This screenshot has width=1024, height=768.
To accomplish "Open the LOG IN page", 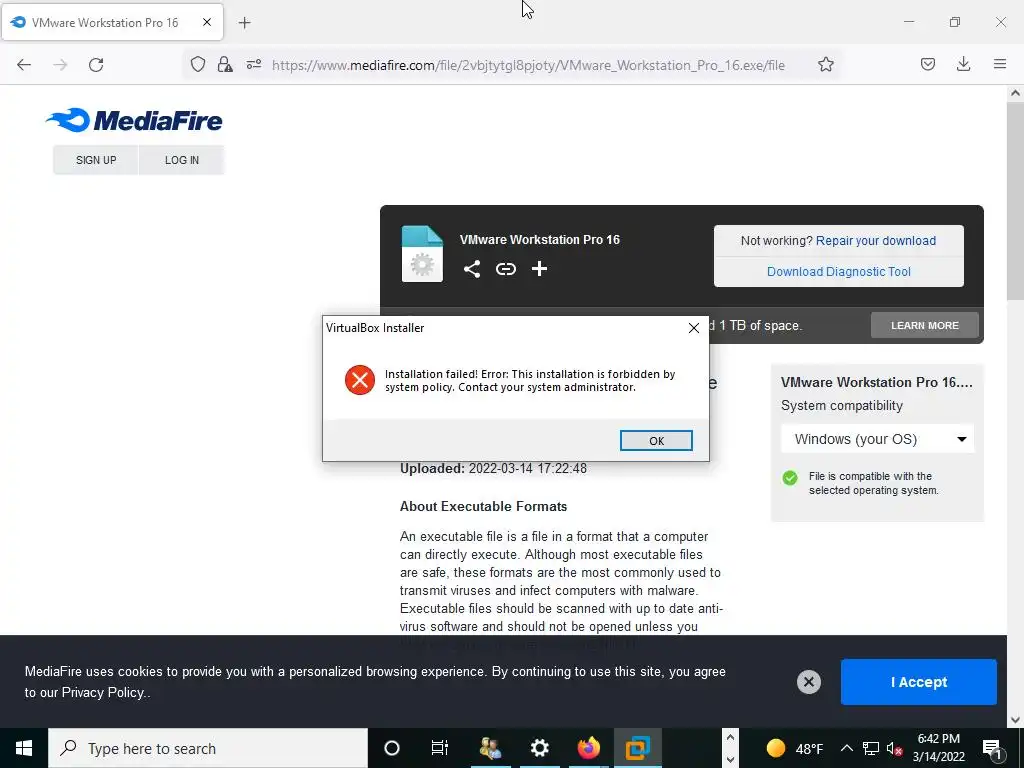I will point(182,160).
